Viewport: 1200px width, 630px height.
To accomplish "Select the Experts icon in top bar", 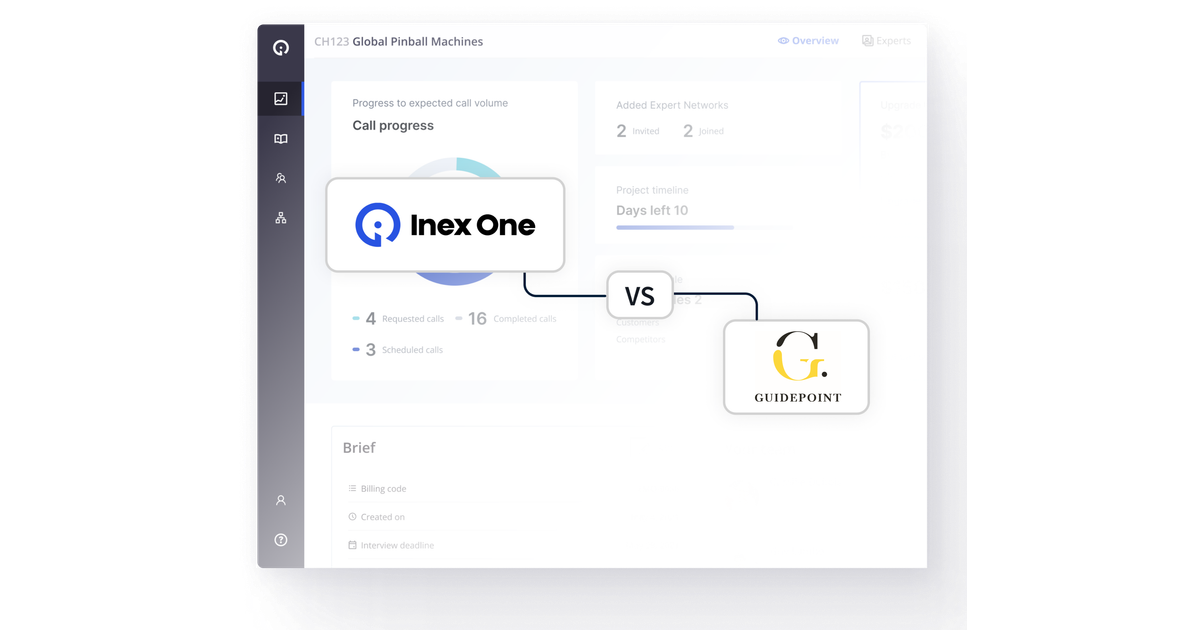I will click(x=868, y=40).
